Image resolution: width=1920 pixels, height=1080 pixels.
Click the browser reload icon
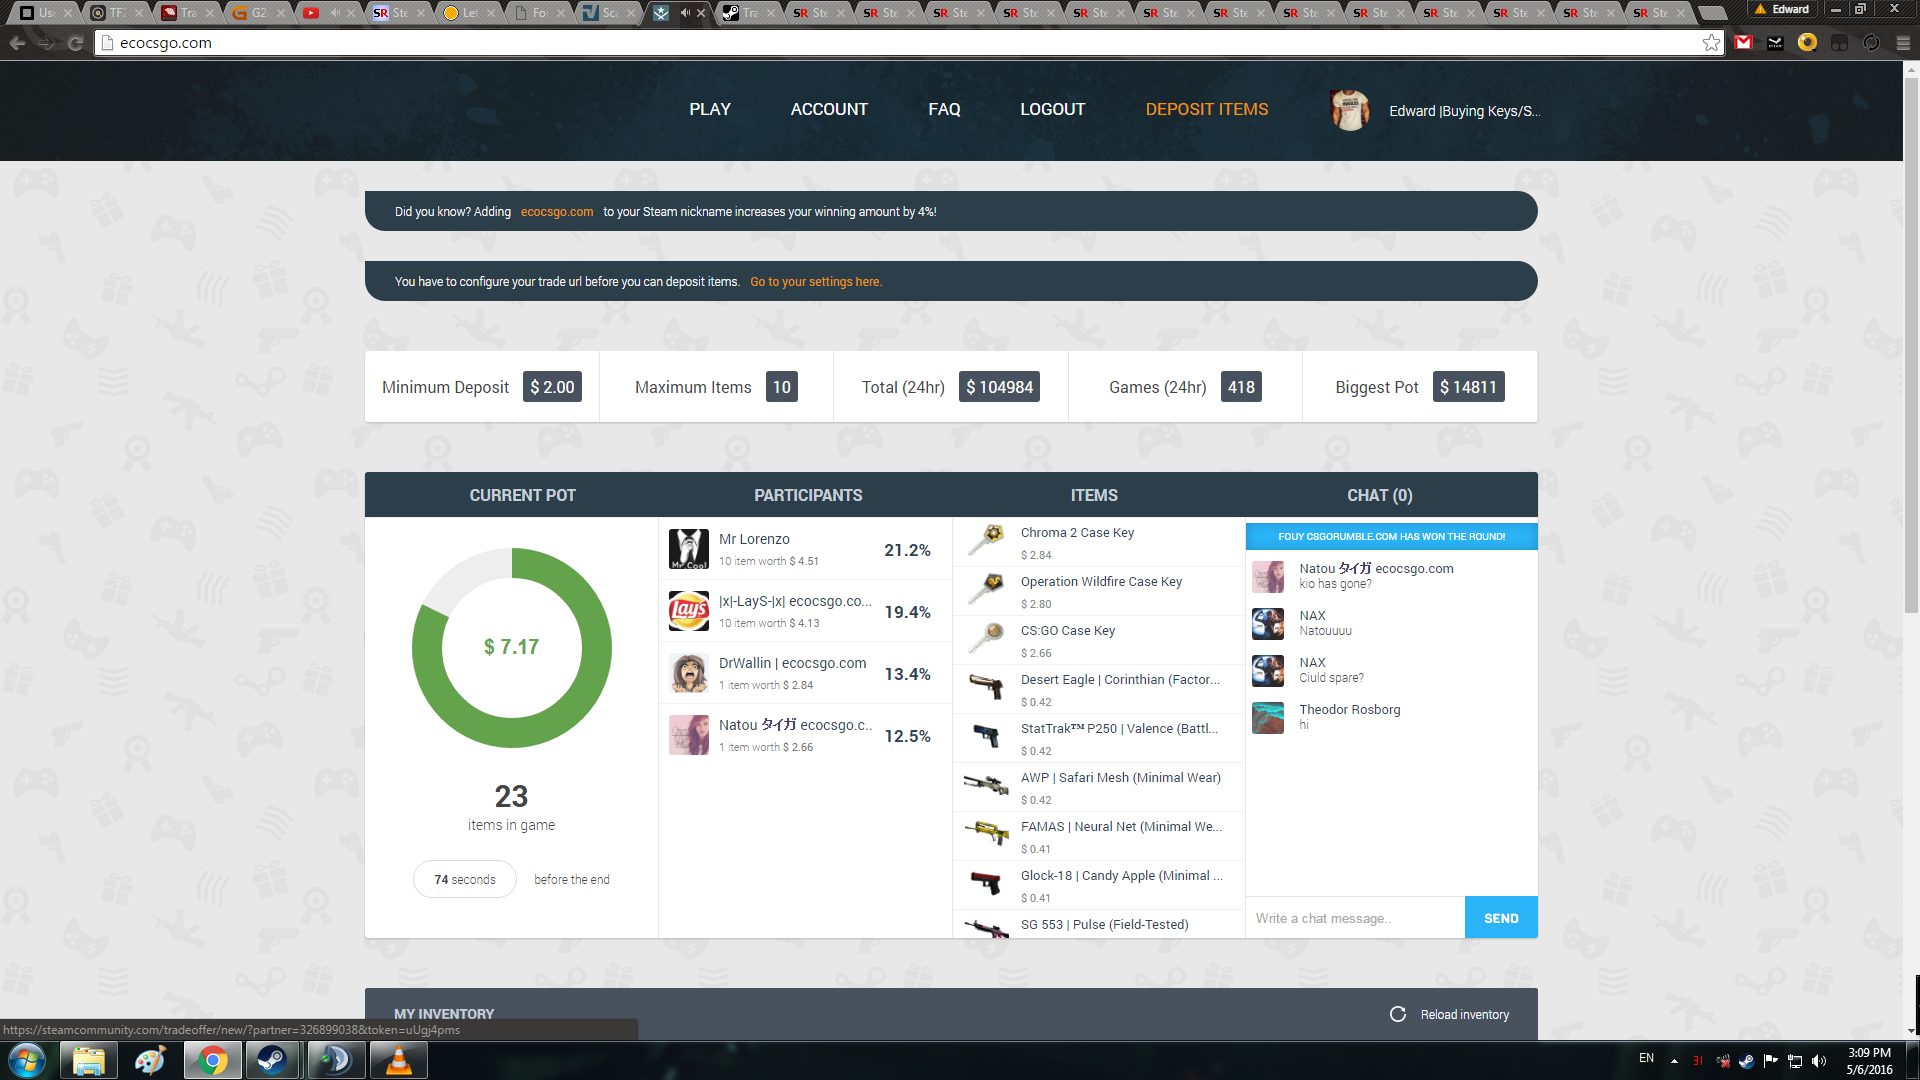(x=75, y=43)
